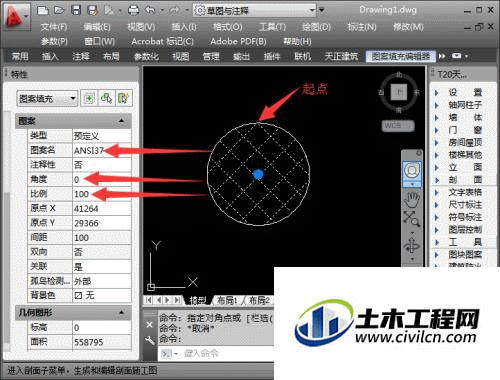Switch to the 布局1 layout tab

click(227, 300)
